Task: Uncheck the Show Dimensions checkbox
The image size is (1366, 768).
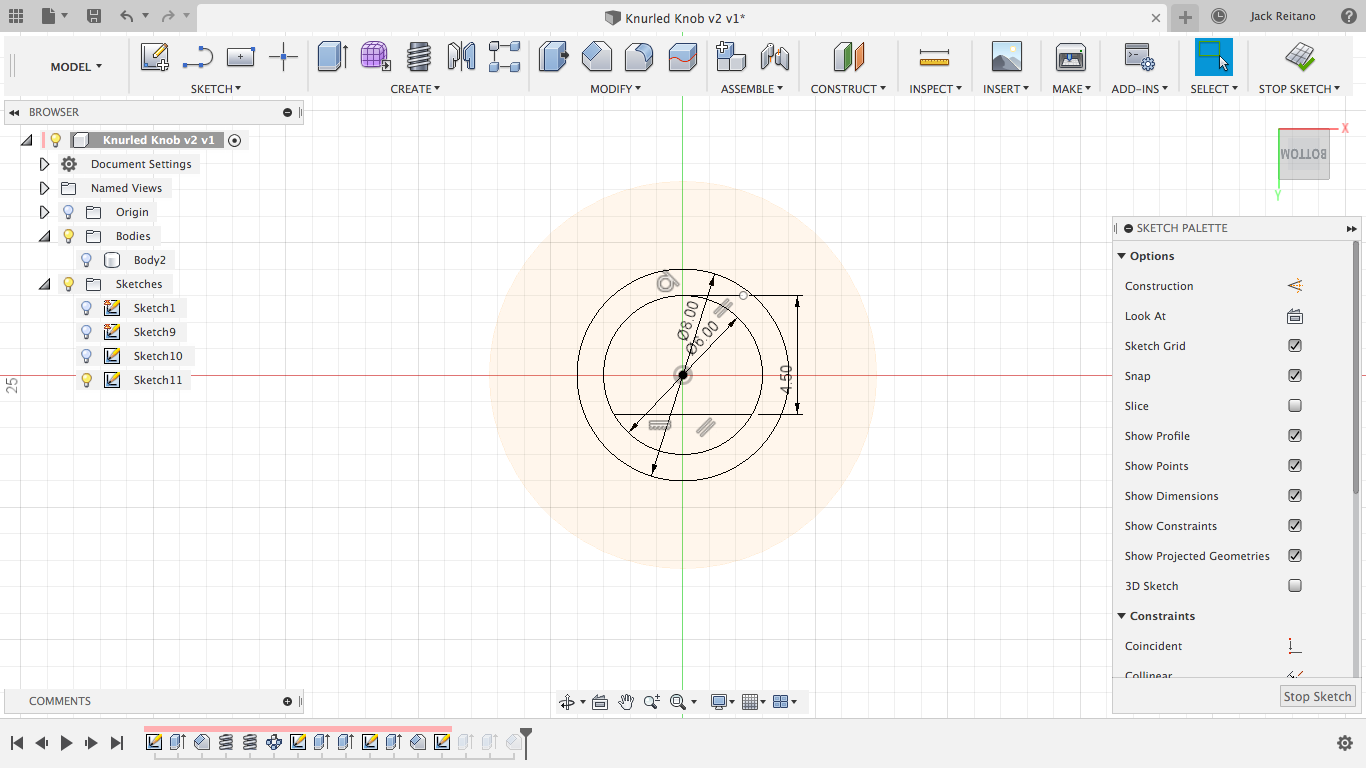Action: (x=1295, y=496)
